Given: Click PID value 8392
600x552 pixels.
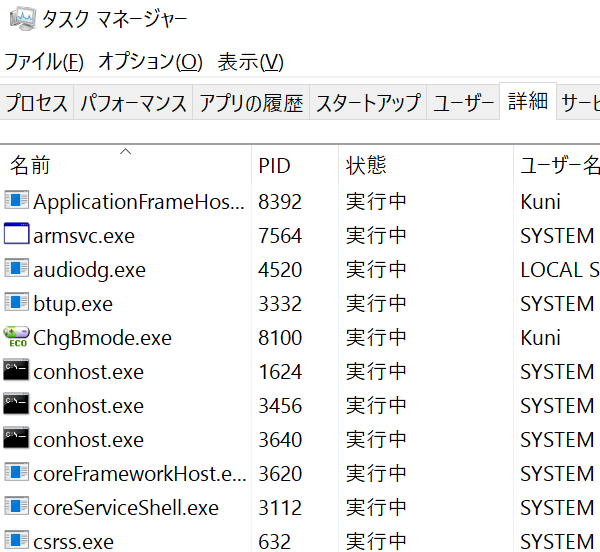Looking at the screenshot, I should (x=280, y=202).
